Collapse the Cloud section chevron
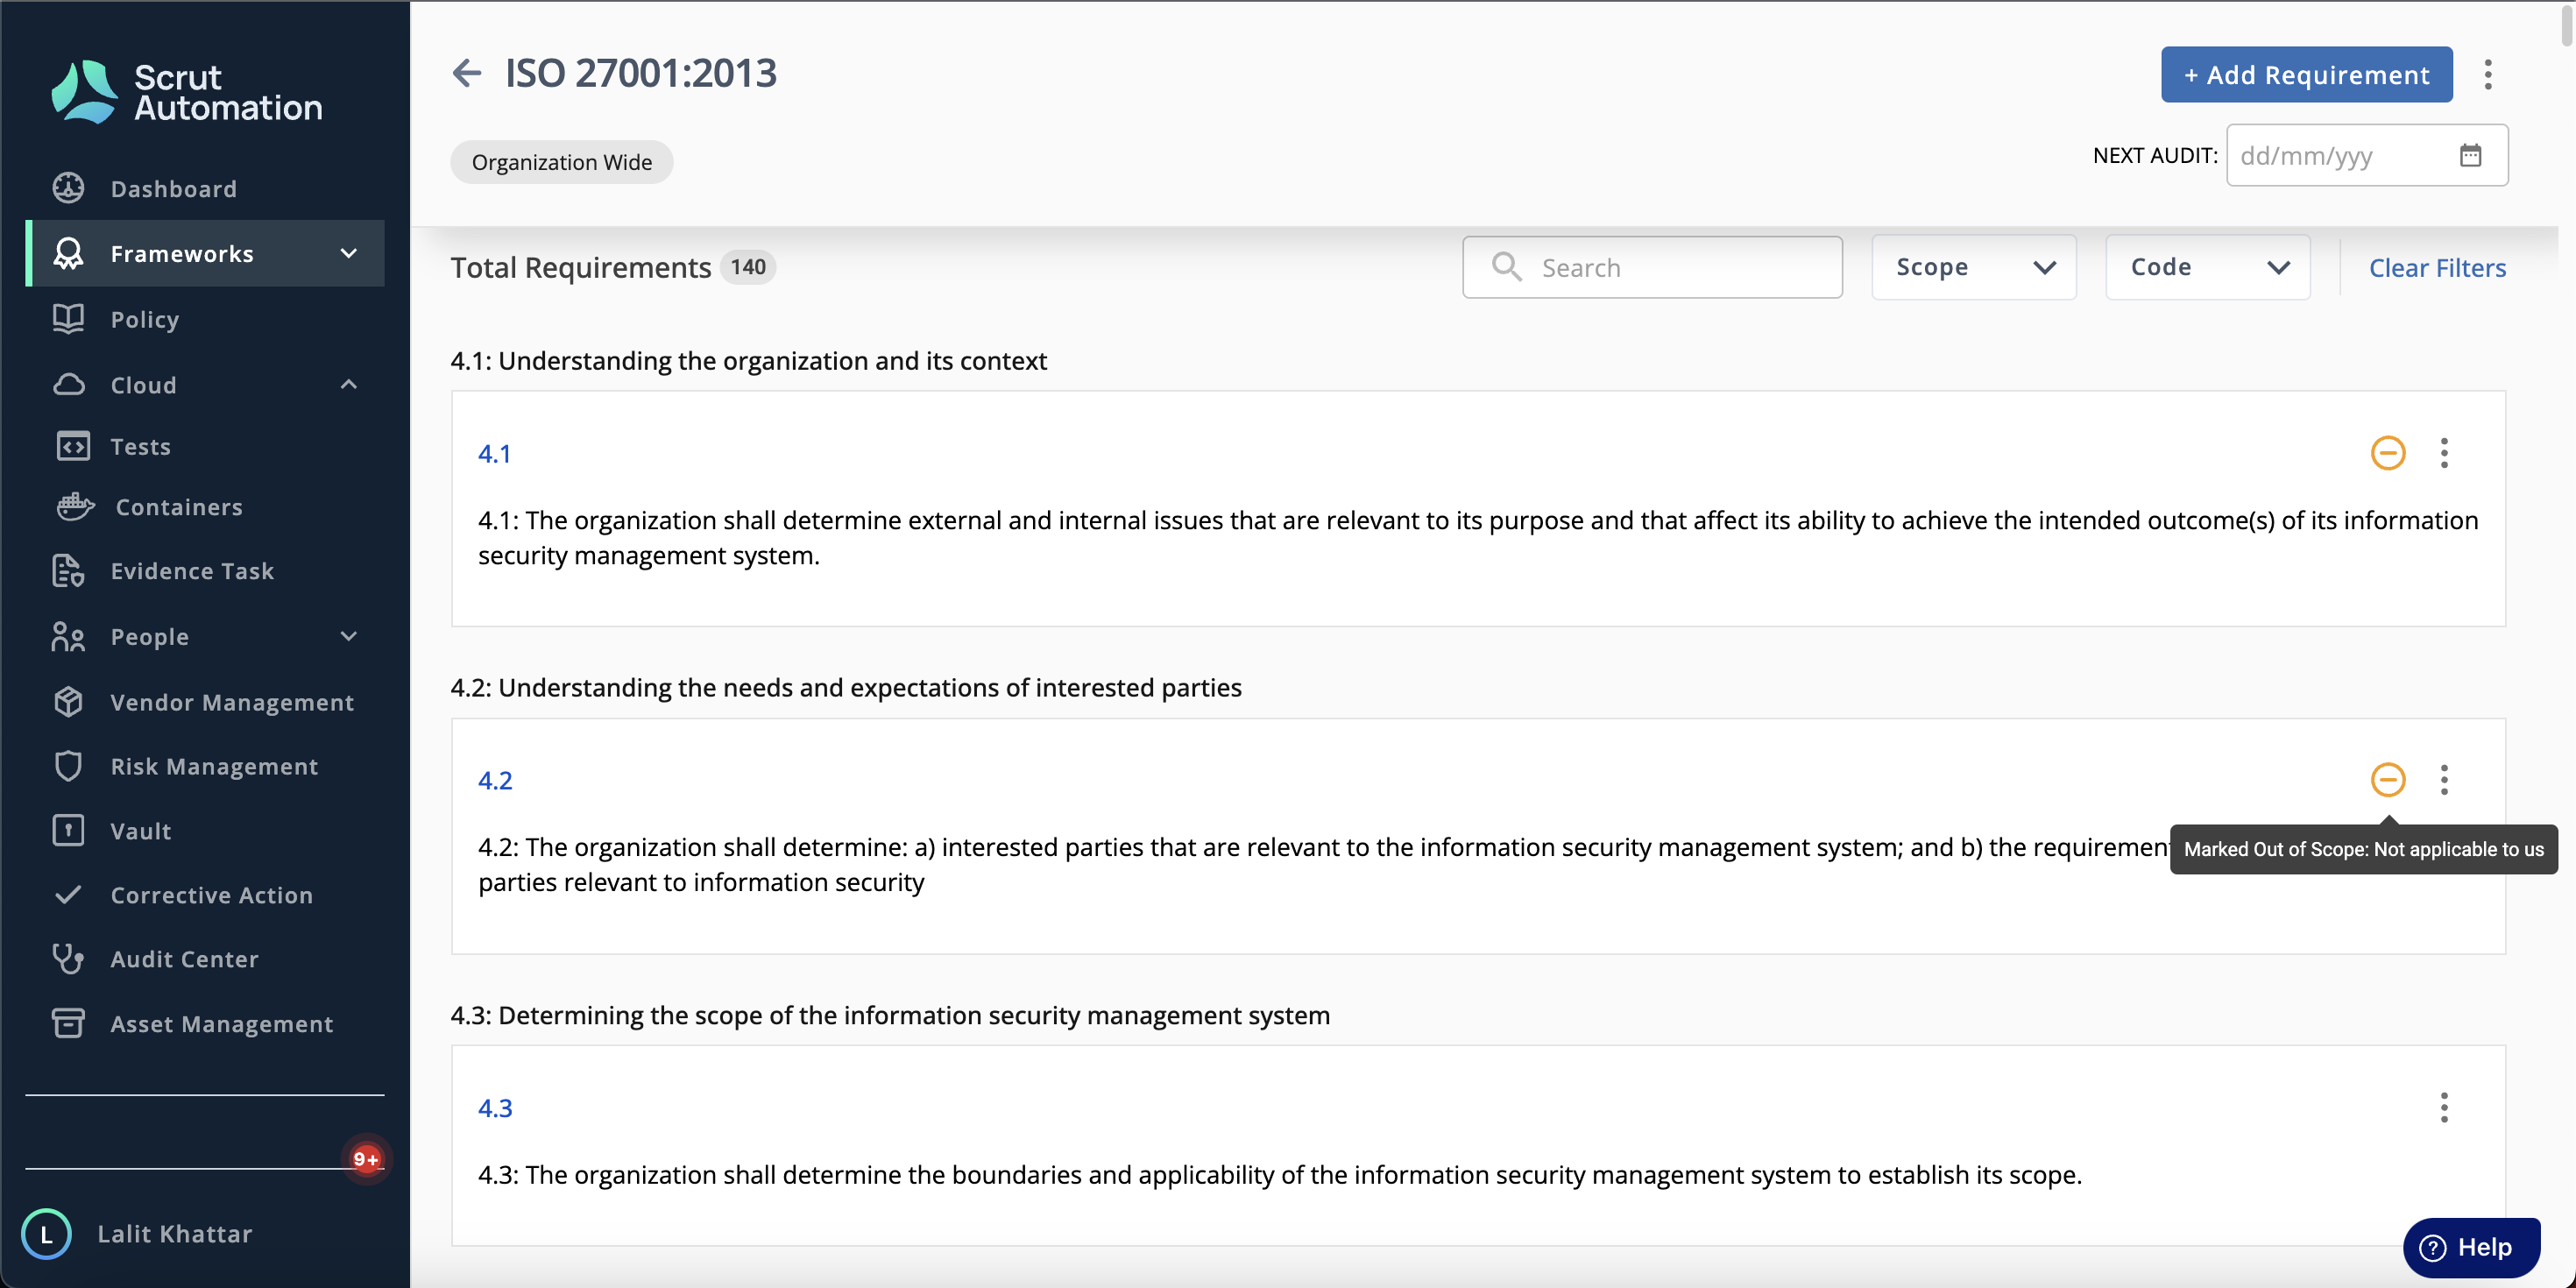2576x1288 pixels. pyautogui.click(x=348, y=384)
